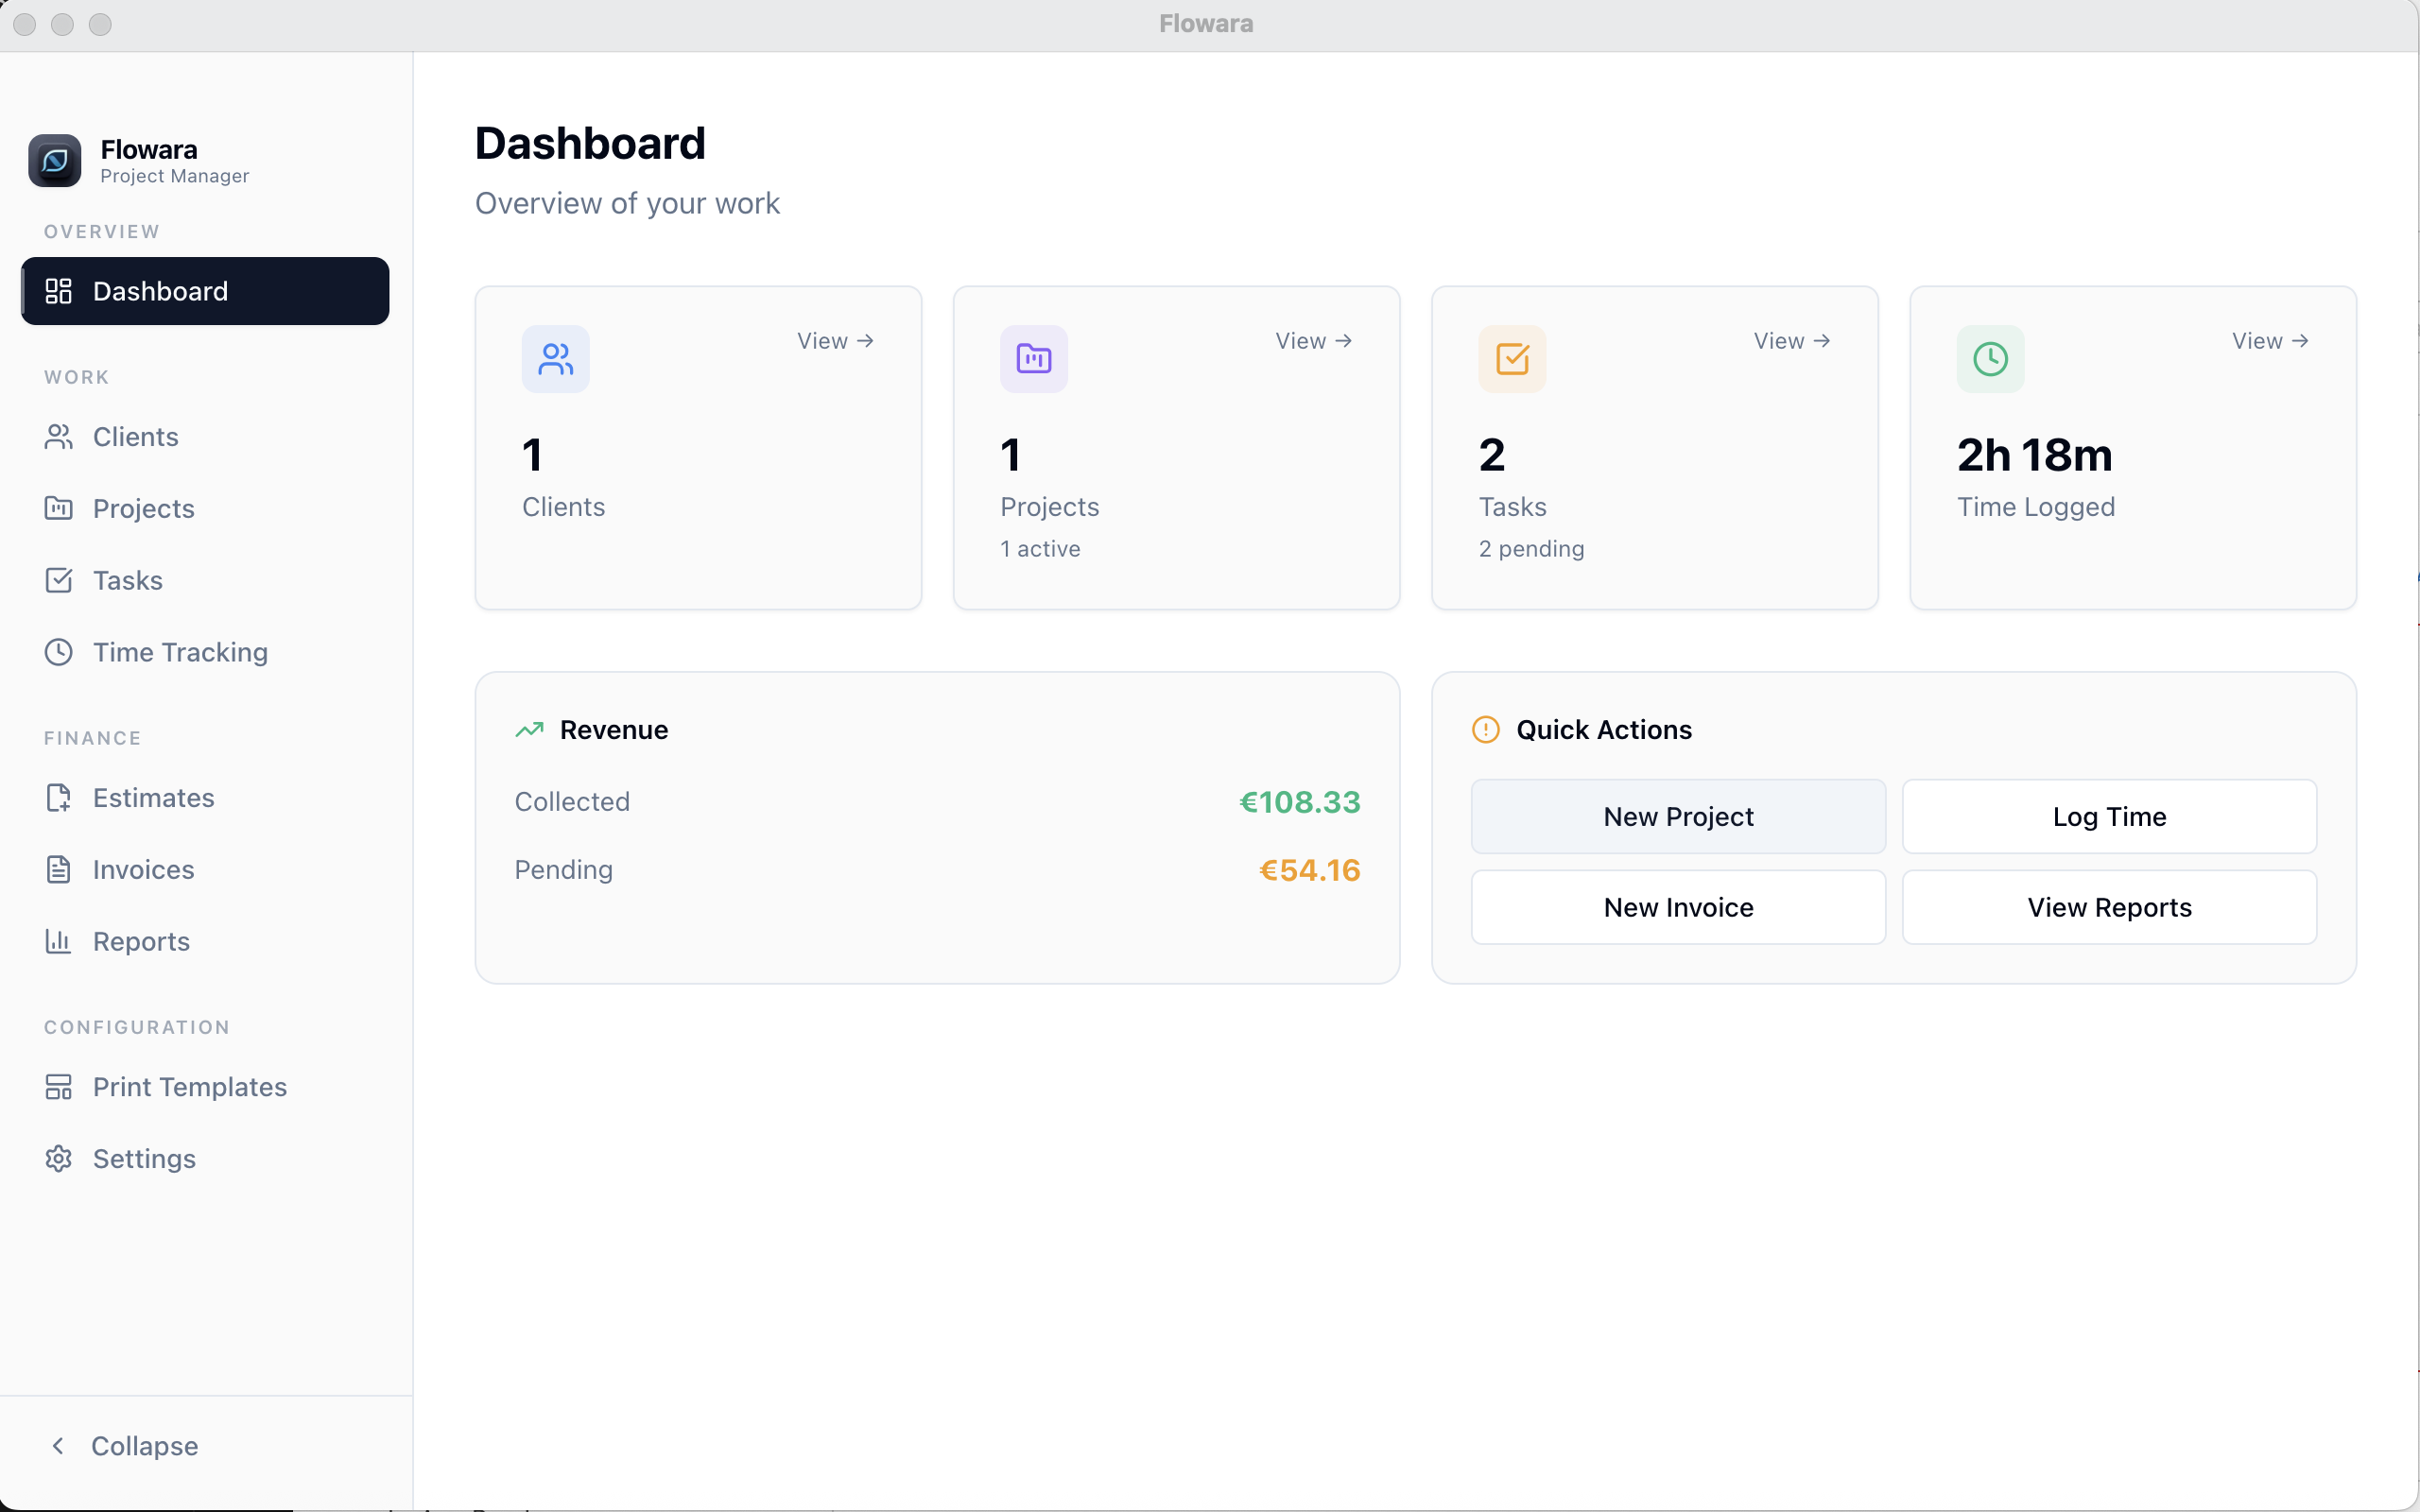Image resolution: width=2420 pixels, height=1512 pixels.
Task: Click the Settings gear icon in sidebar
Action: point(59,1158)
